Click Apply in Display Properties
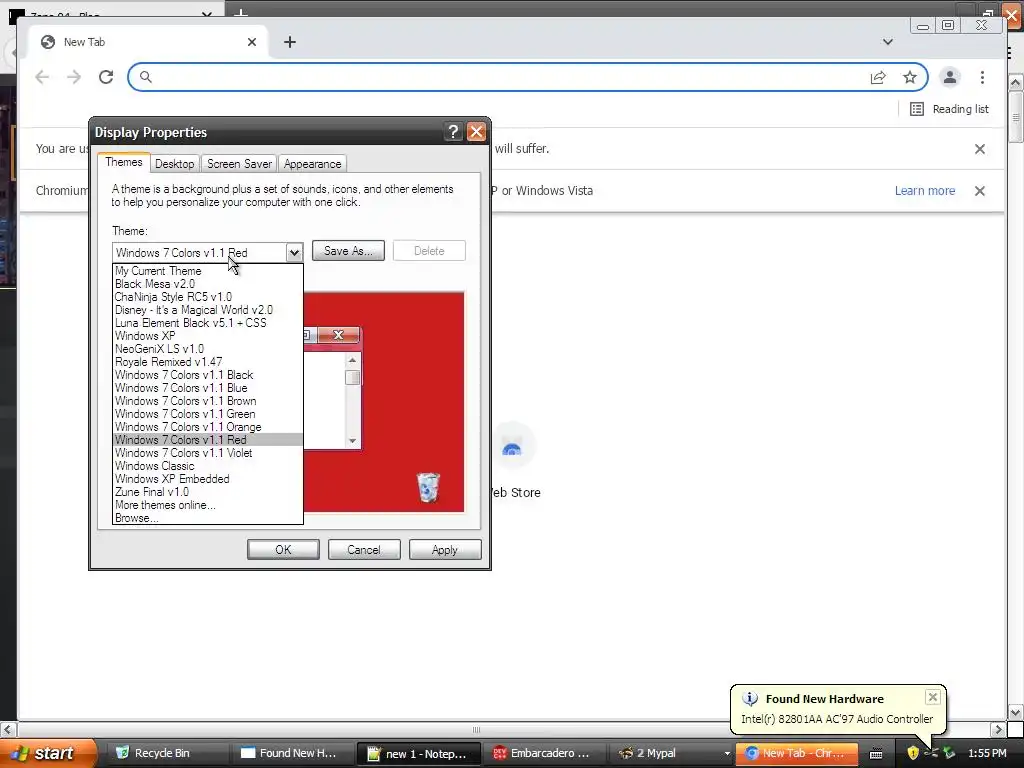This screenshot has width=1024, height=768. point(445,550)
